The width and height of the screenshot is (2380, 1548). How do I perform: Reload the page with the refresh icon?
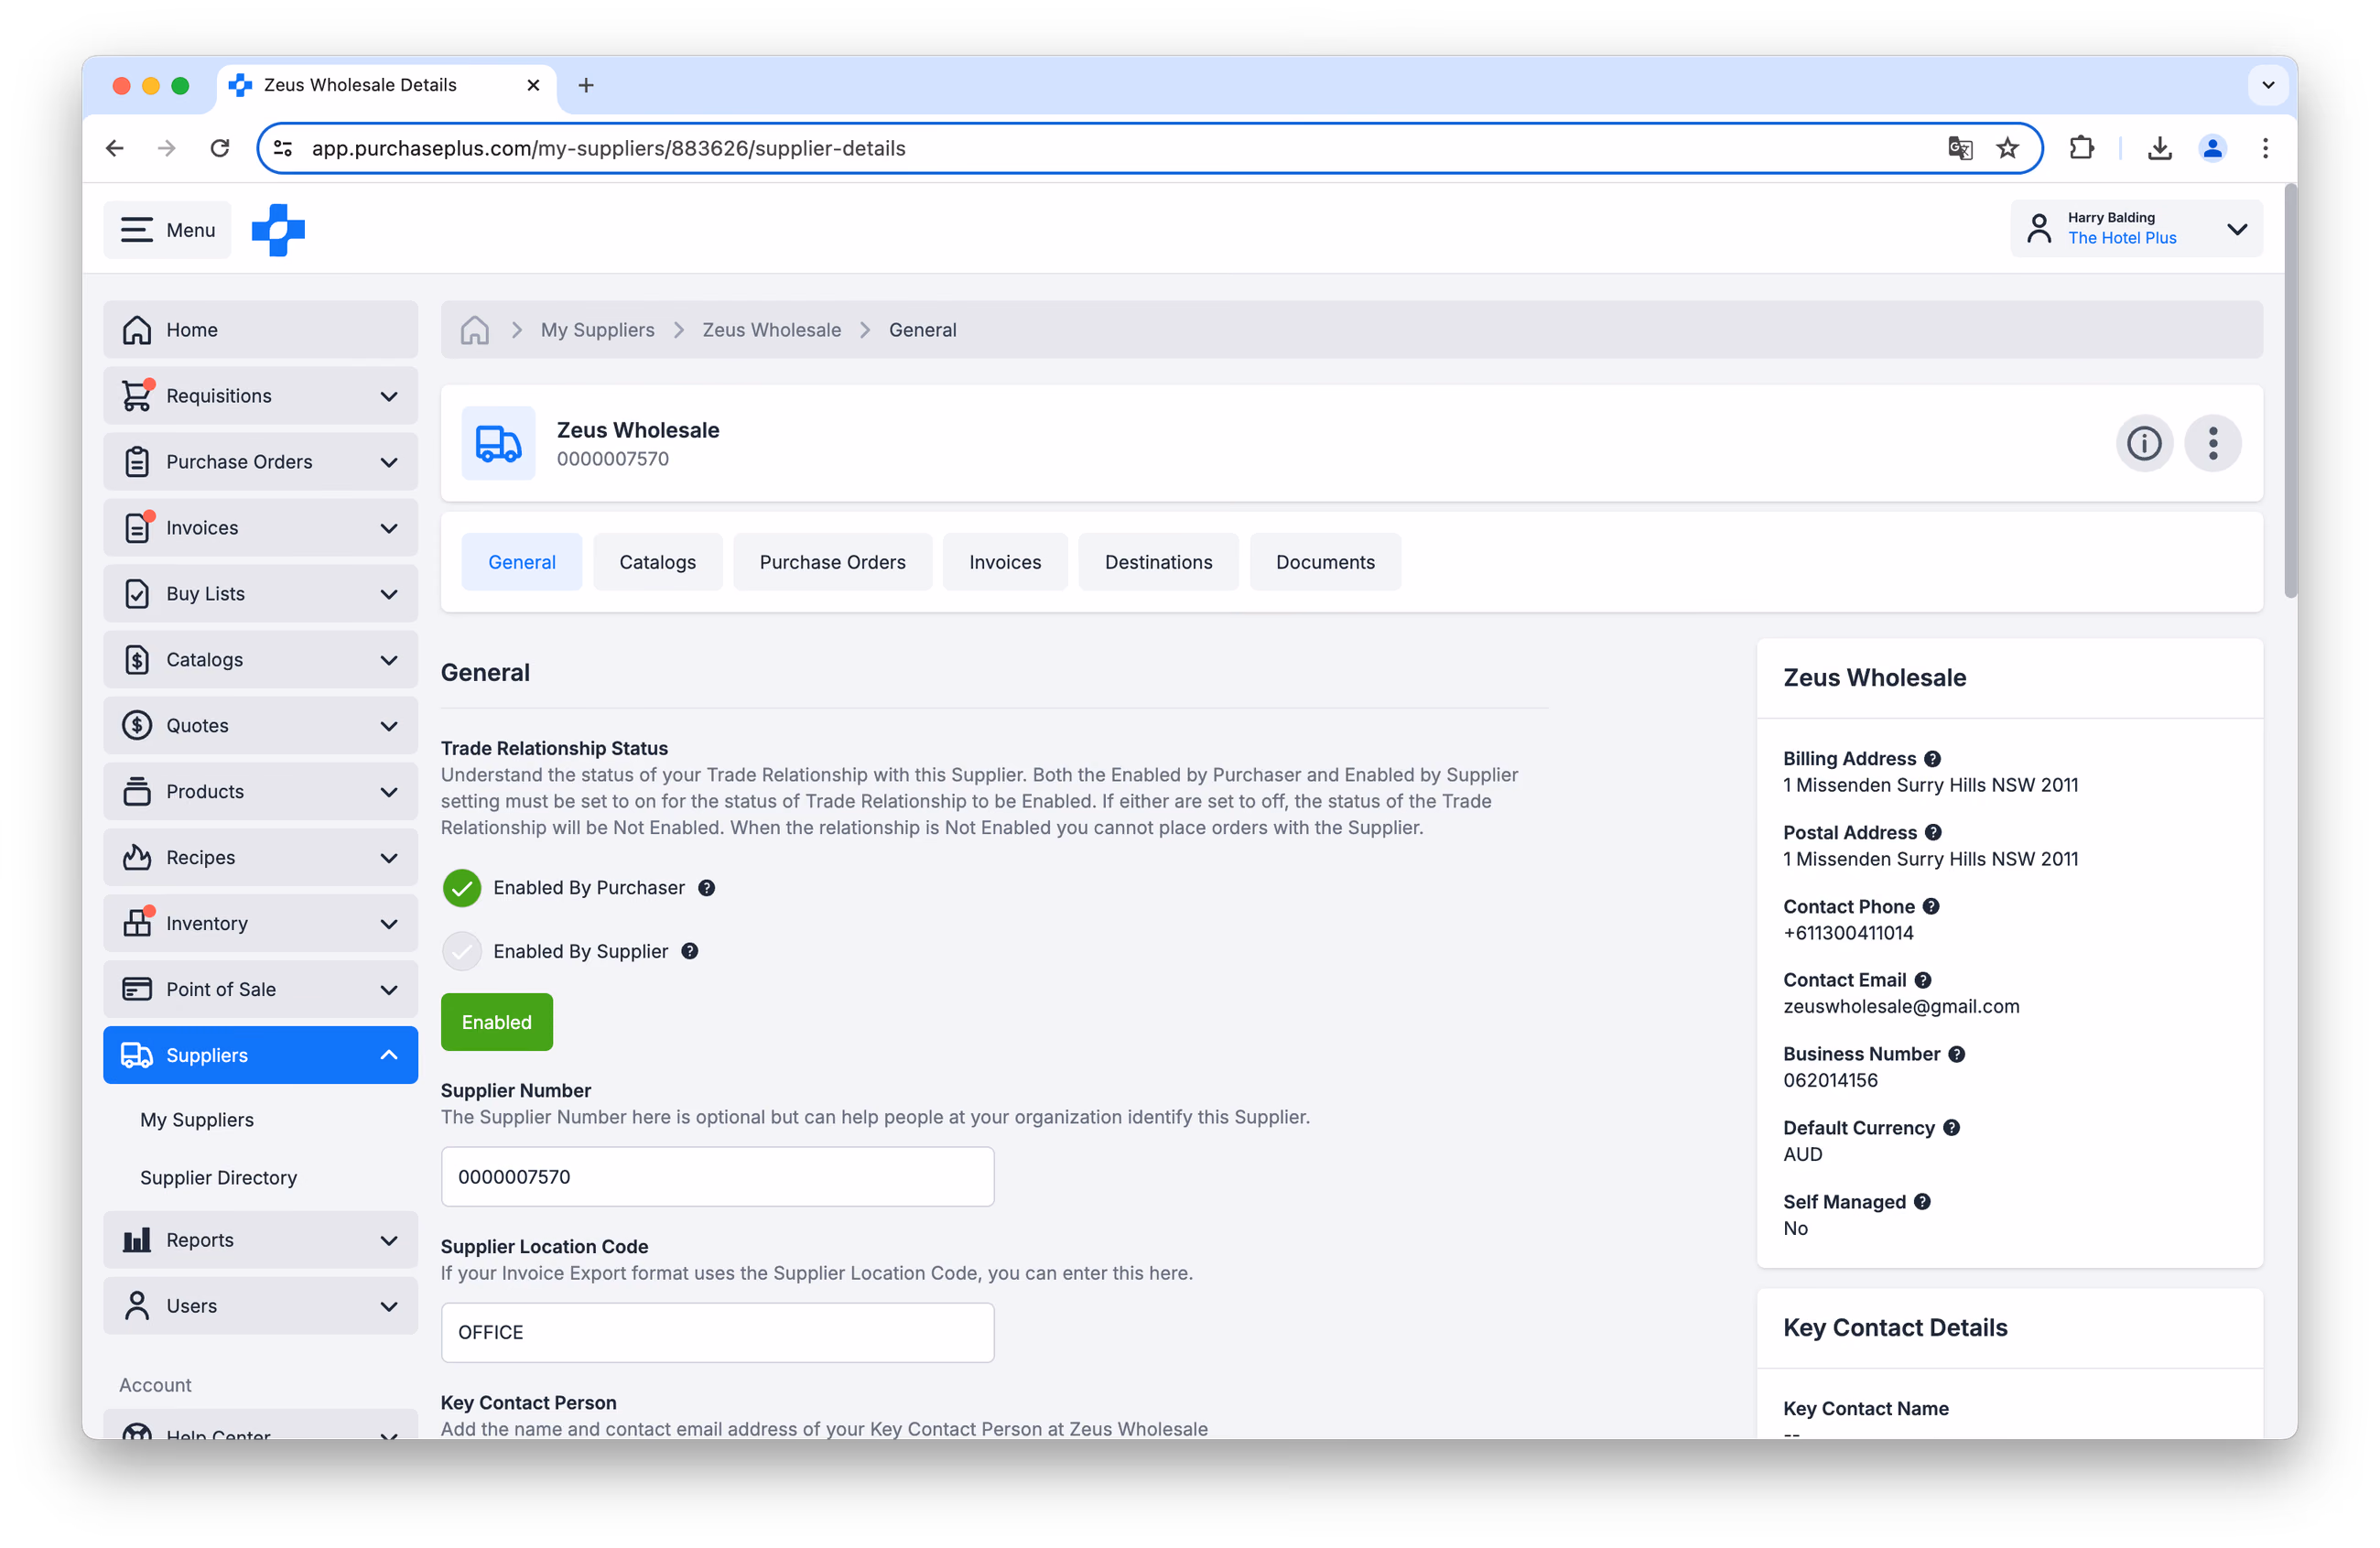220,148
